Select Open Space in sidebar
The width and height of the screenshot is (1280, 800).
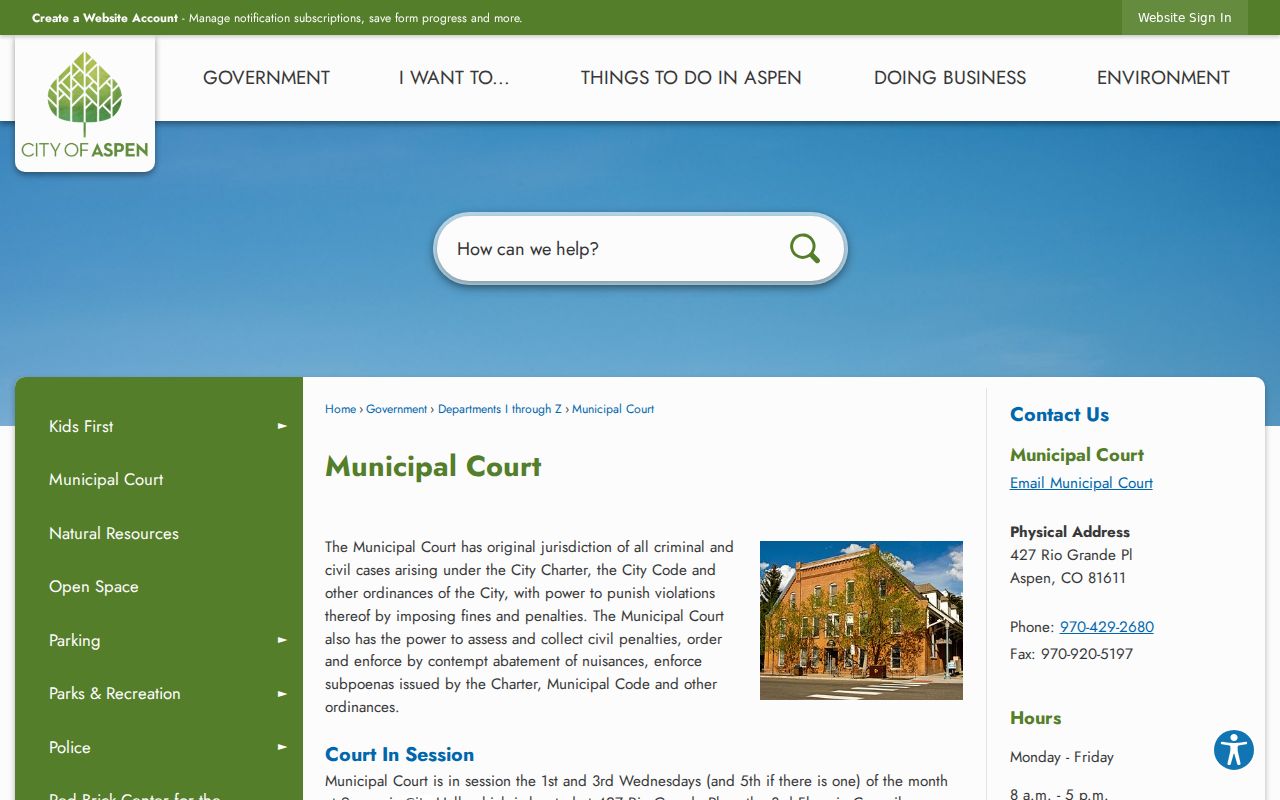(x=94, y=587)
